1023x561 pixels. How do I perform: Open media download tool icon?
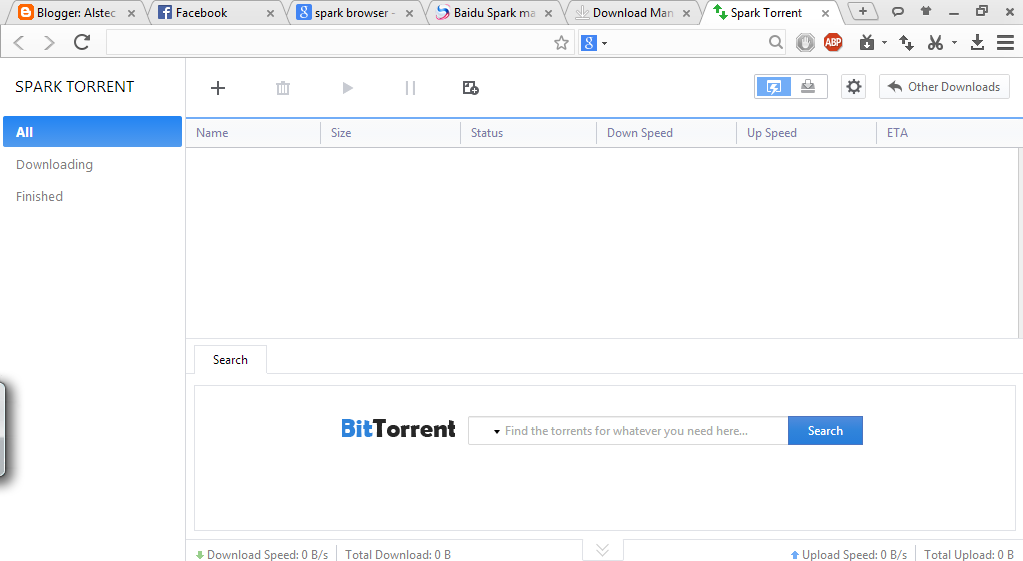click(866, 42)
